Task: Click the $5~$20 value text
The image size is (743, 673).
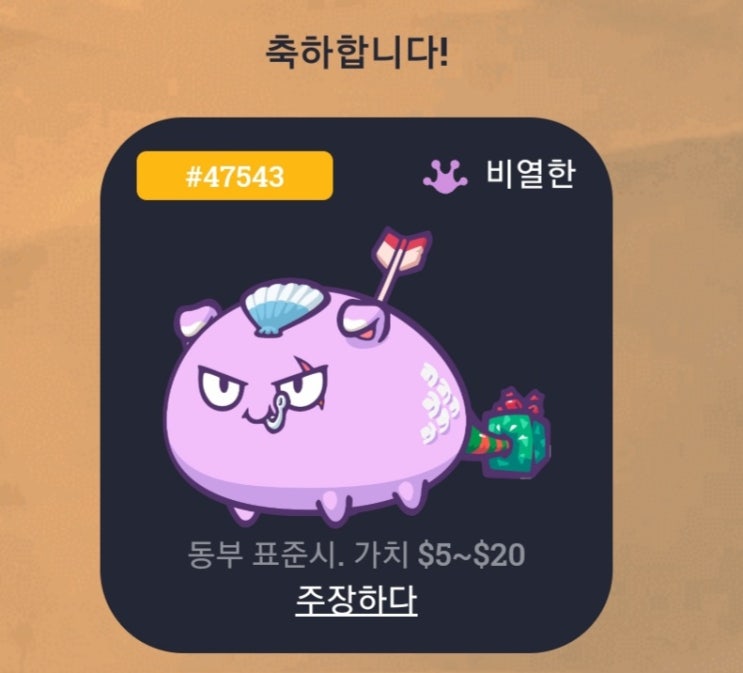Action: 471,555
